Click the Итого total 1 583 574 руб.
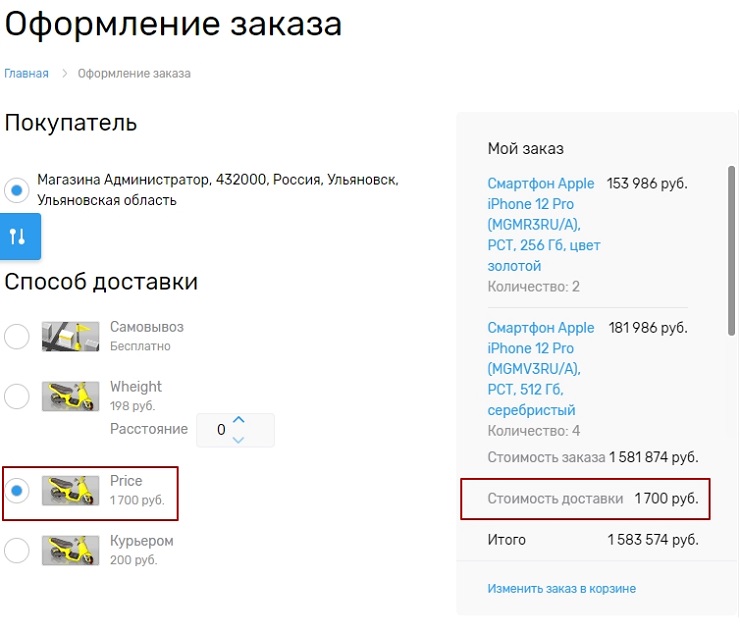Image resolution: width=740 pixels, height=632 pixels. coord(653,539)
